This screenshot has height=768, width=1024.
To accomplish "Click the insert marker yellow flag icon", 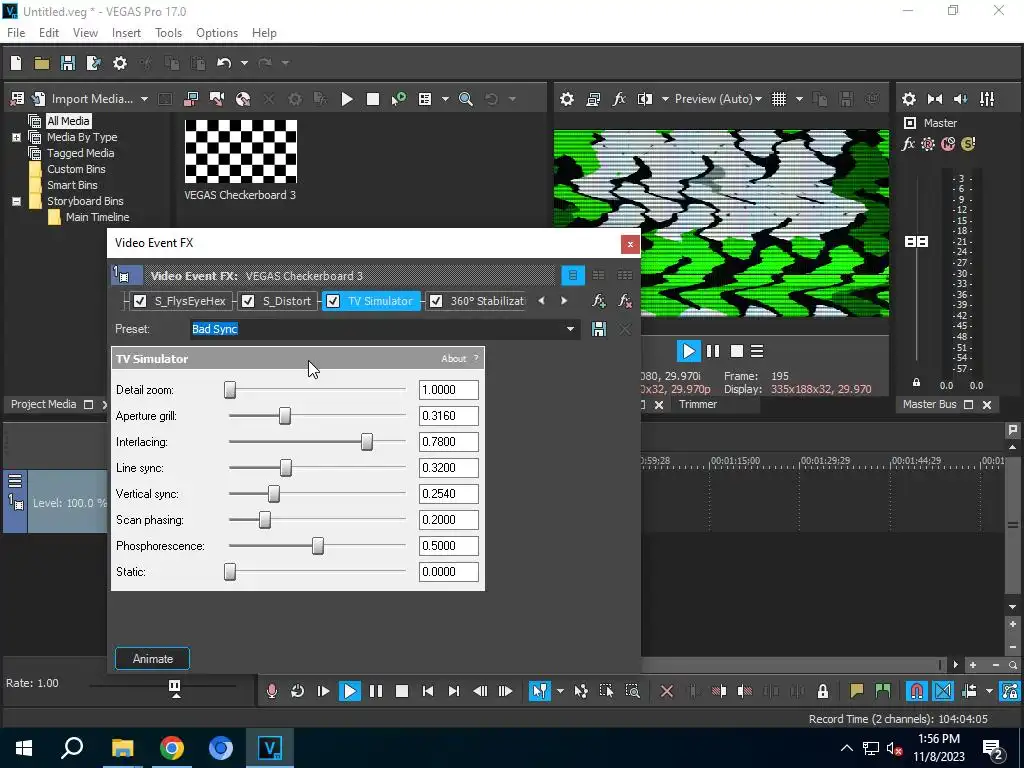I will [x=856, y=691].
